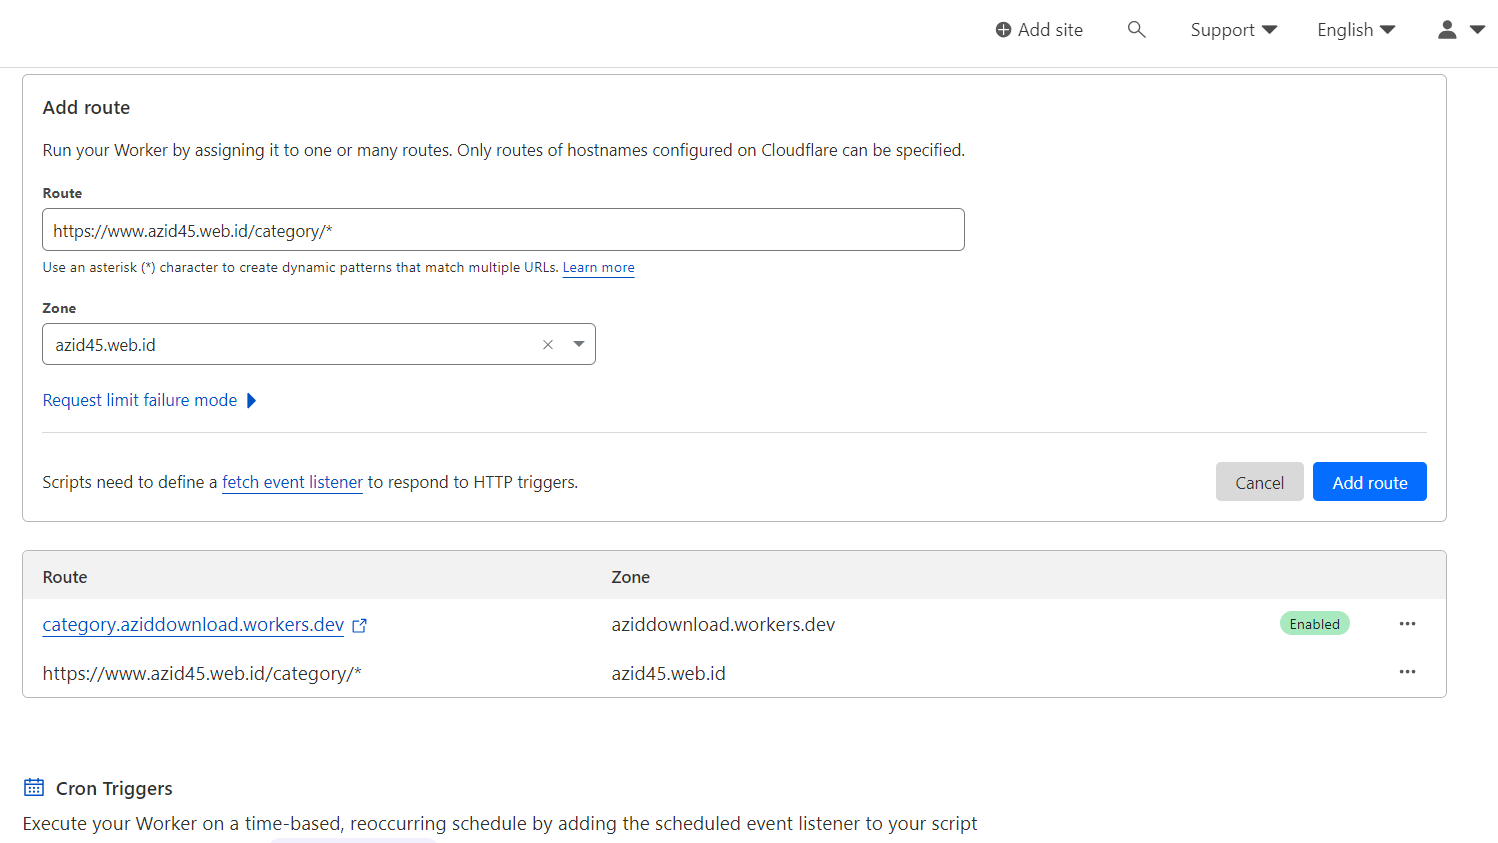
Task: Open category.aziddownload.workers.dev route link
Action: tap(193, 624)
